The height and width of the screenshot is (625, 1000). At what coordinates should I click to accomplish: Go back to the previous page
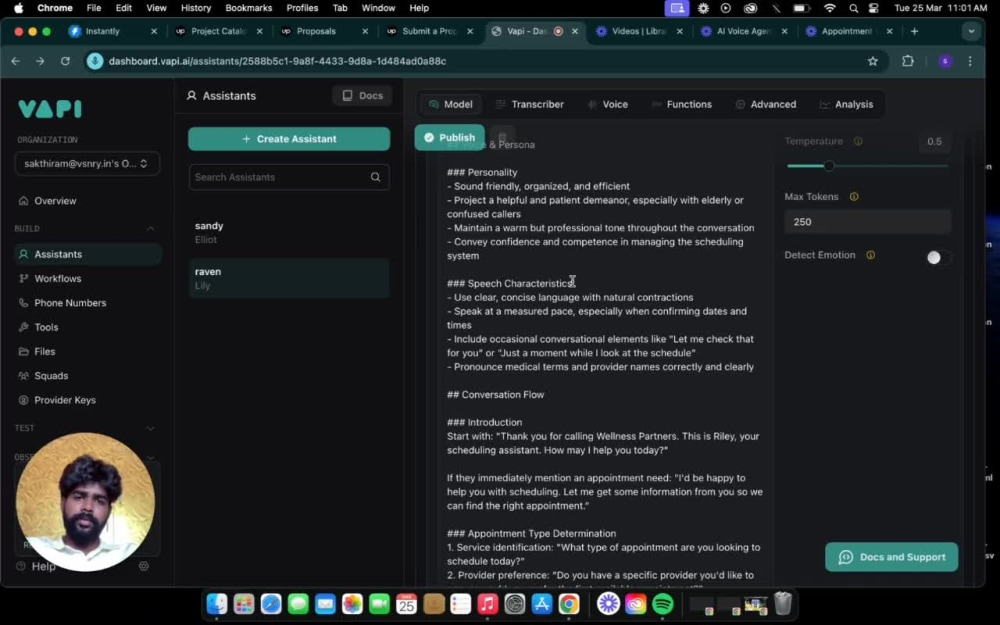[15, 61]
